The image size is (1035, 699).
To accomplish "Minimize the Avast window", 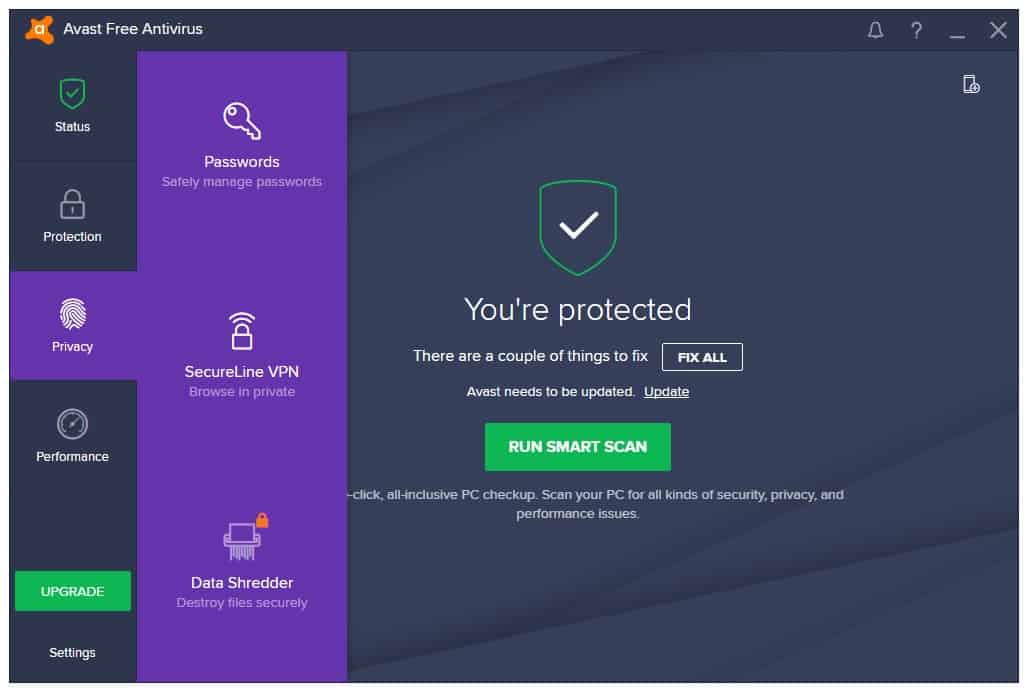I will tap(958, 32).
